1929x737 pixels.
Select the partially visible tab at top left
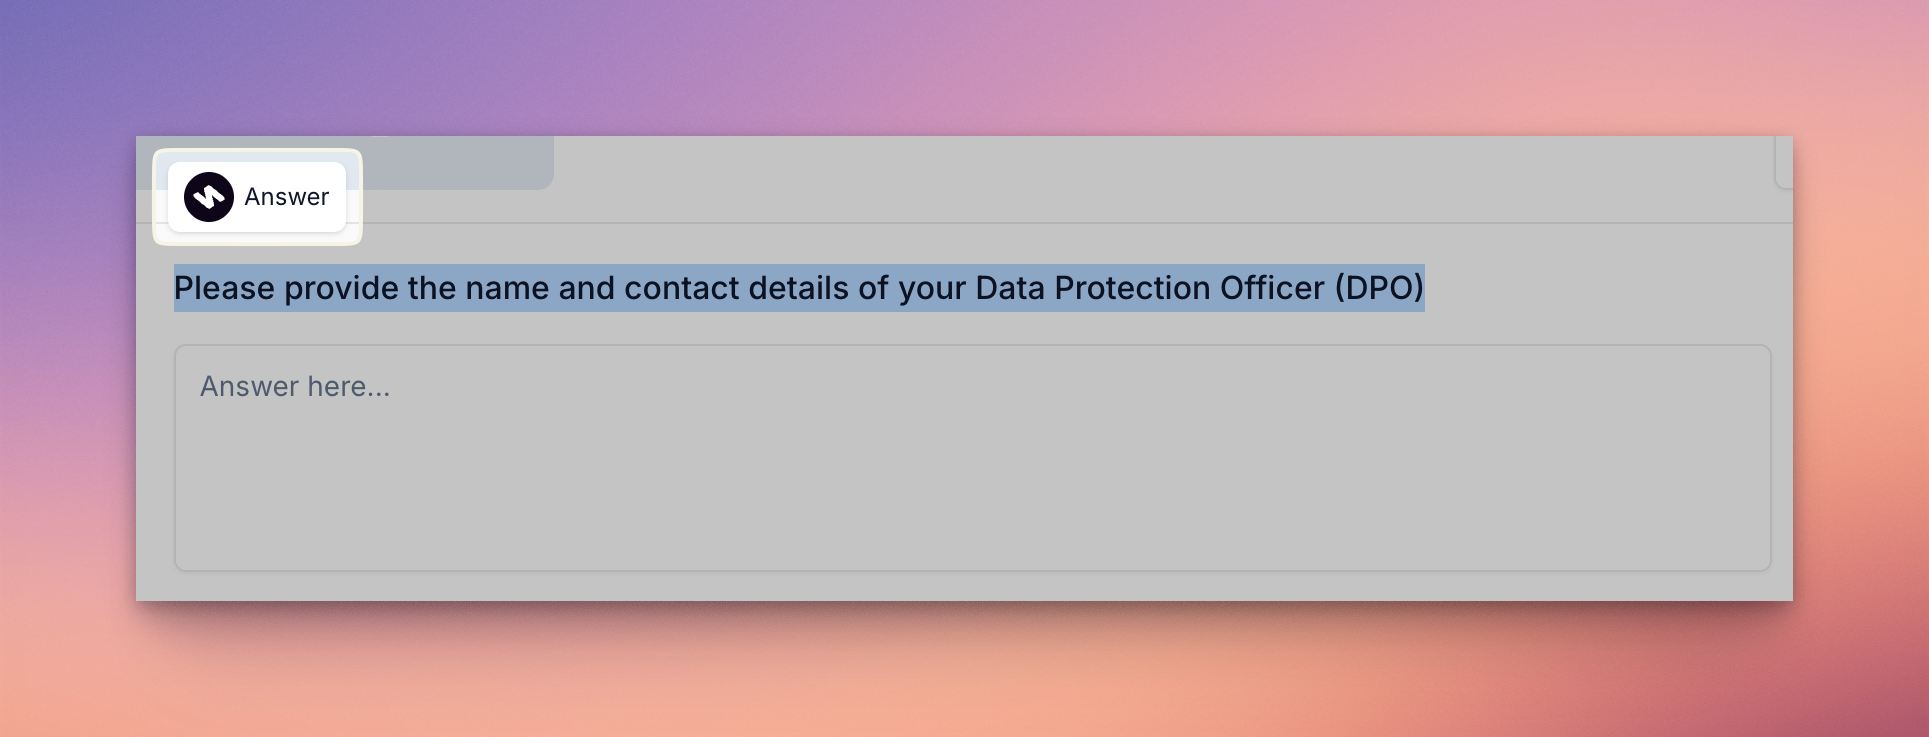[460, 165]
